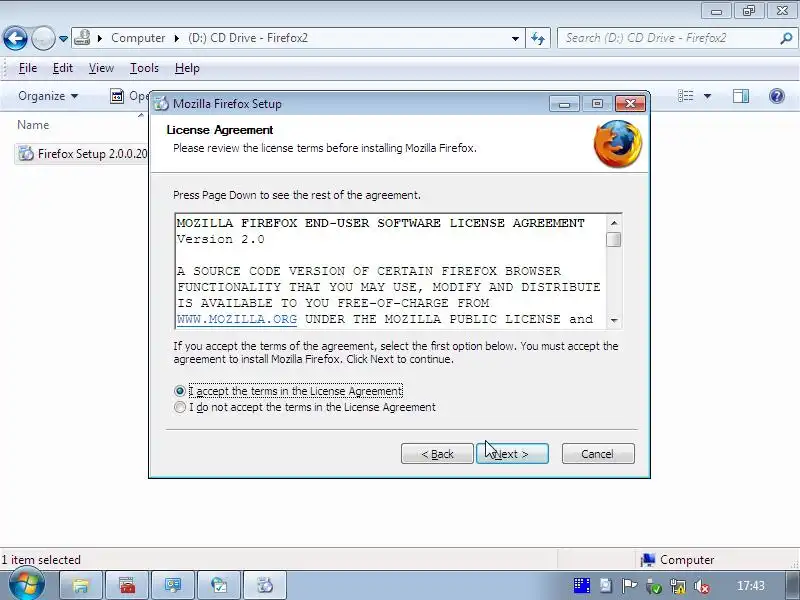Open the Edit menu
800x600 pixels.
[x=63, y=68]
